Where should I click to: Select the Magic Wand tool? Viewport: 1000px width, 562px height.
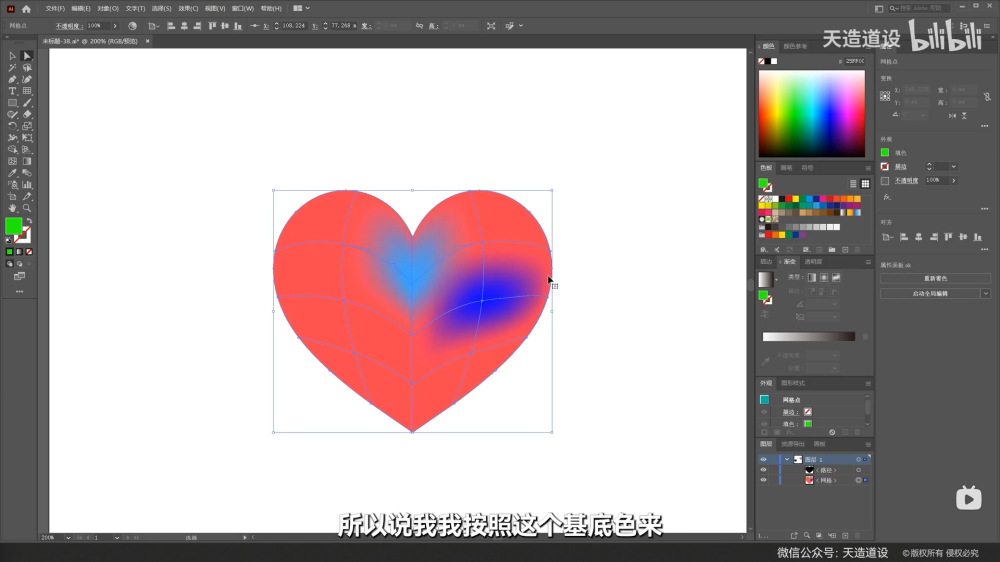tap(12, 68)
